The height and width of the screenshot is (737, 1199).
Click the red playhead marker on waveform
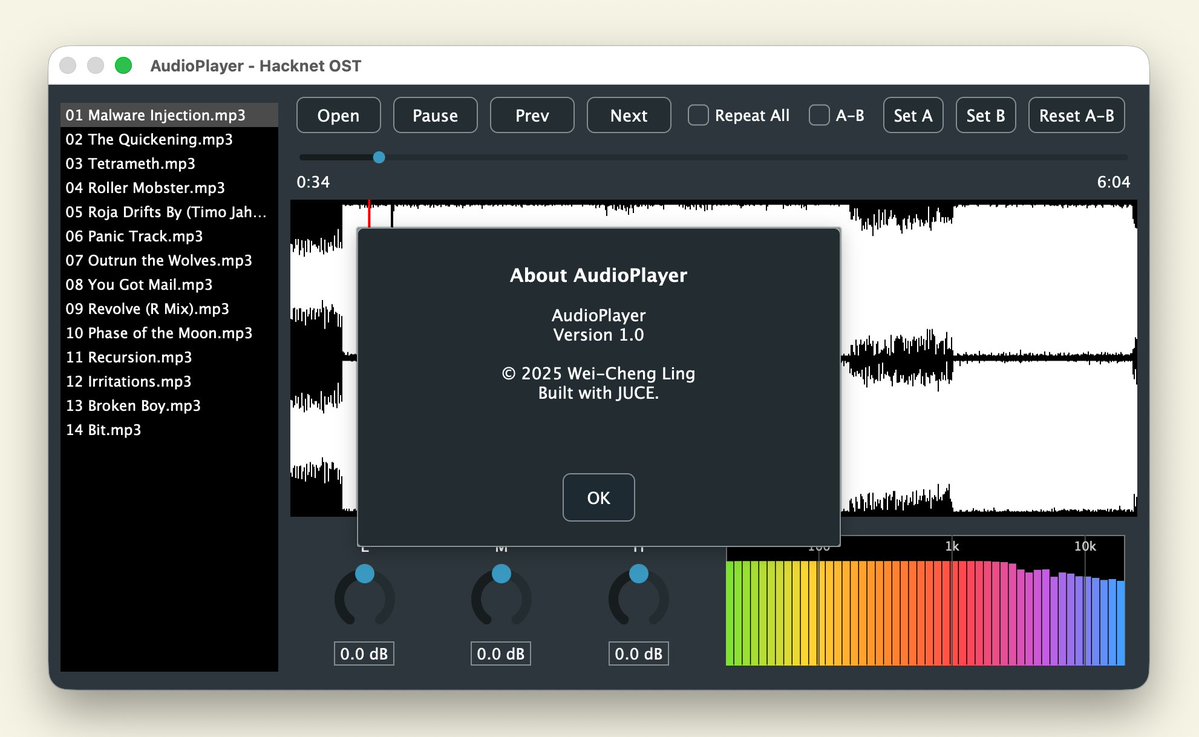pos(369,213)
